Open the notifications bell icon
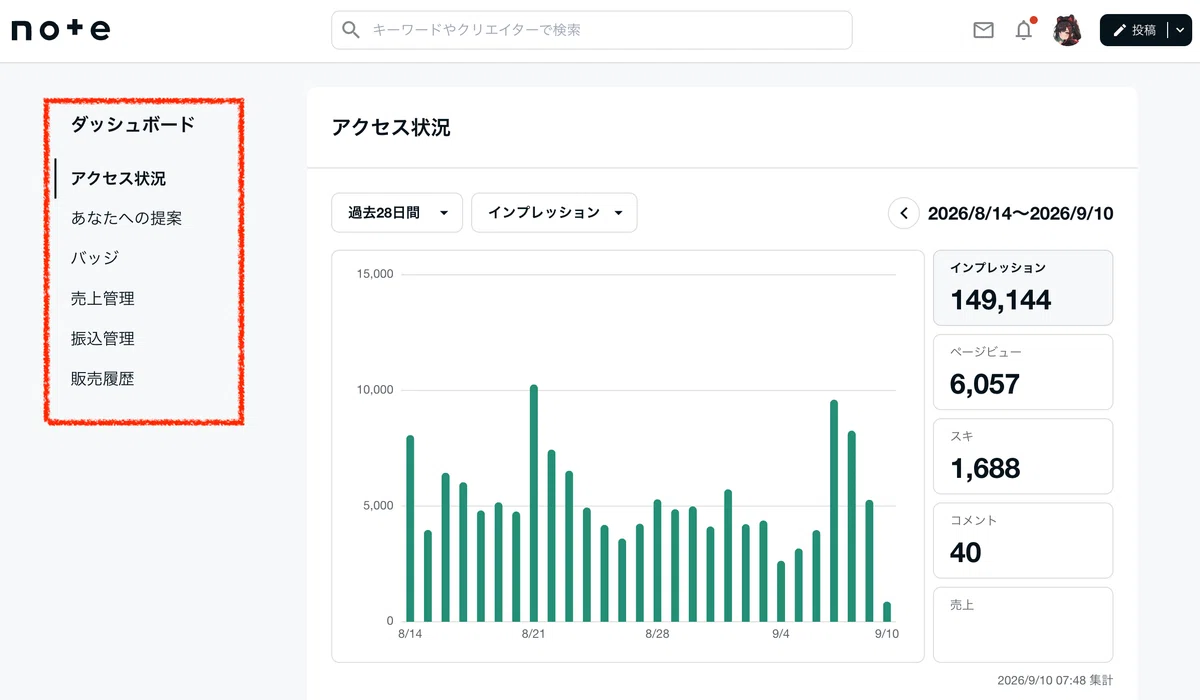 pos(1023,30)
